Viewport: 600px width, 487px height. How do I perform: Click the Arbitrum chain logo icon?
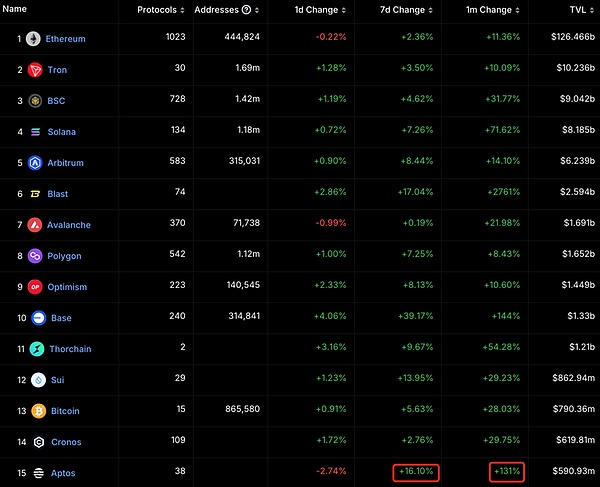pos(35,163)
